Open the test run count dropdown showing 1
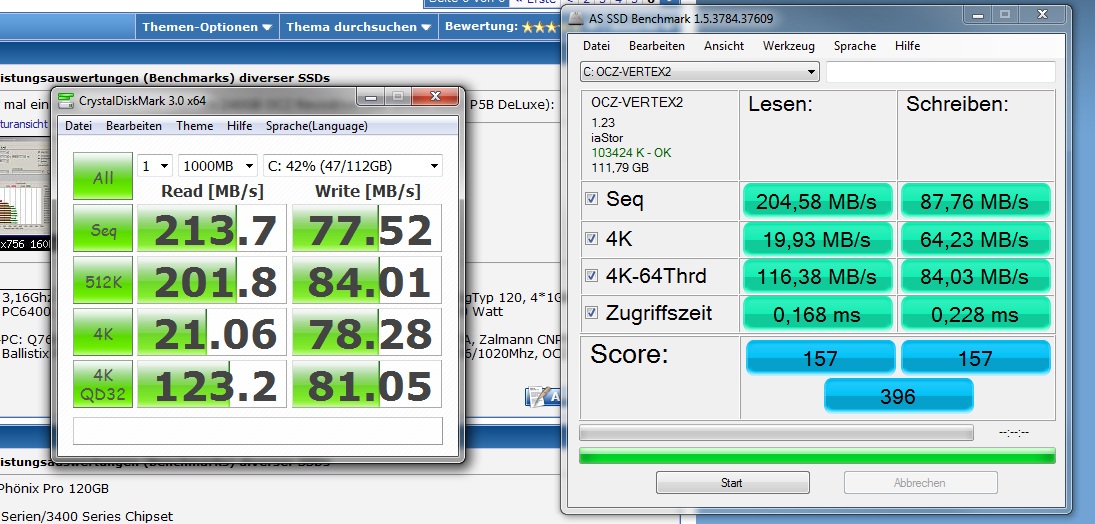Image resolution: width=1095 pixels, height=524 pixels. click(x=155, y=166)
